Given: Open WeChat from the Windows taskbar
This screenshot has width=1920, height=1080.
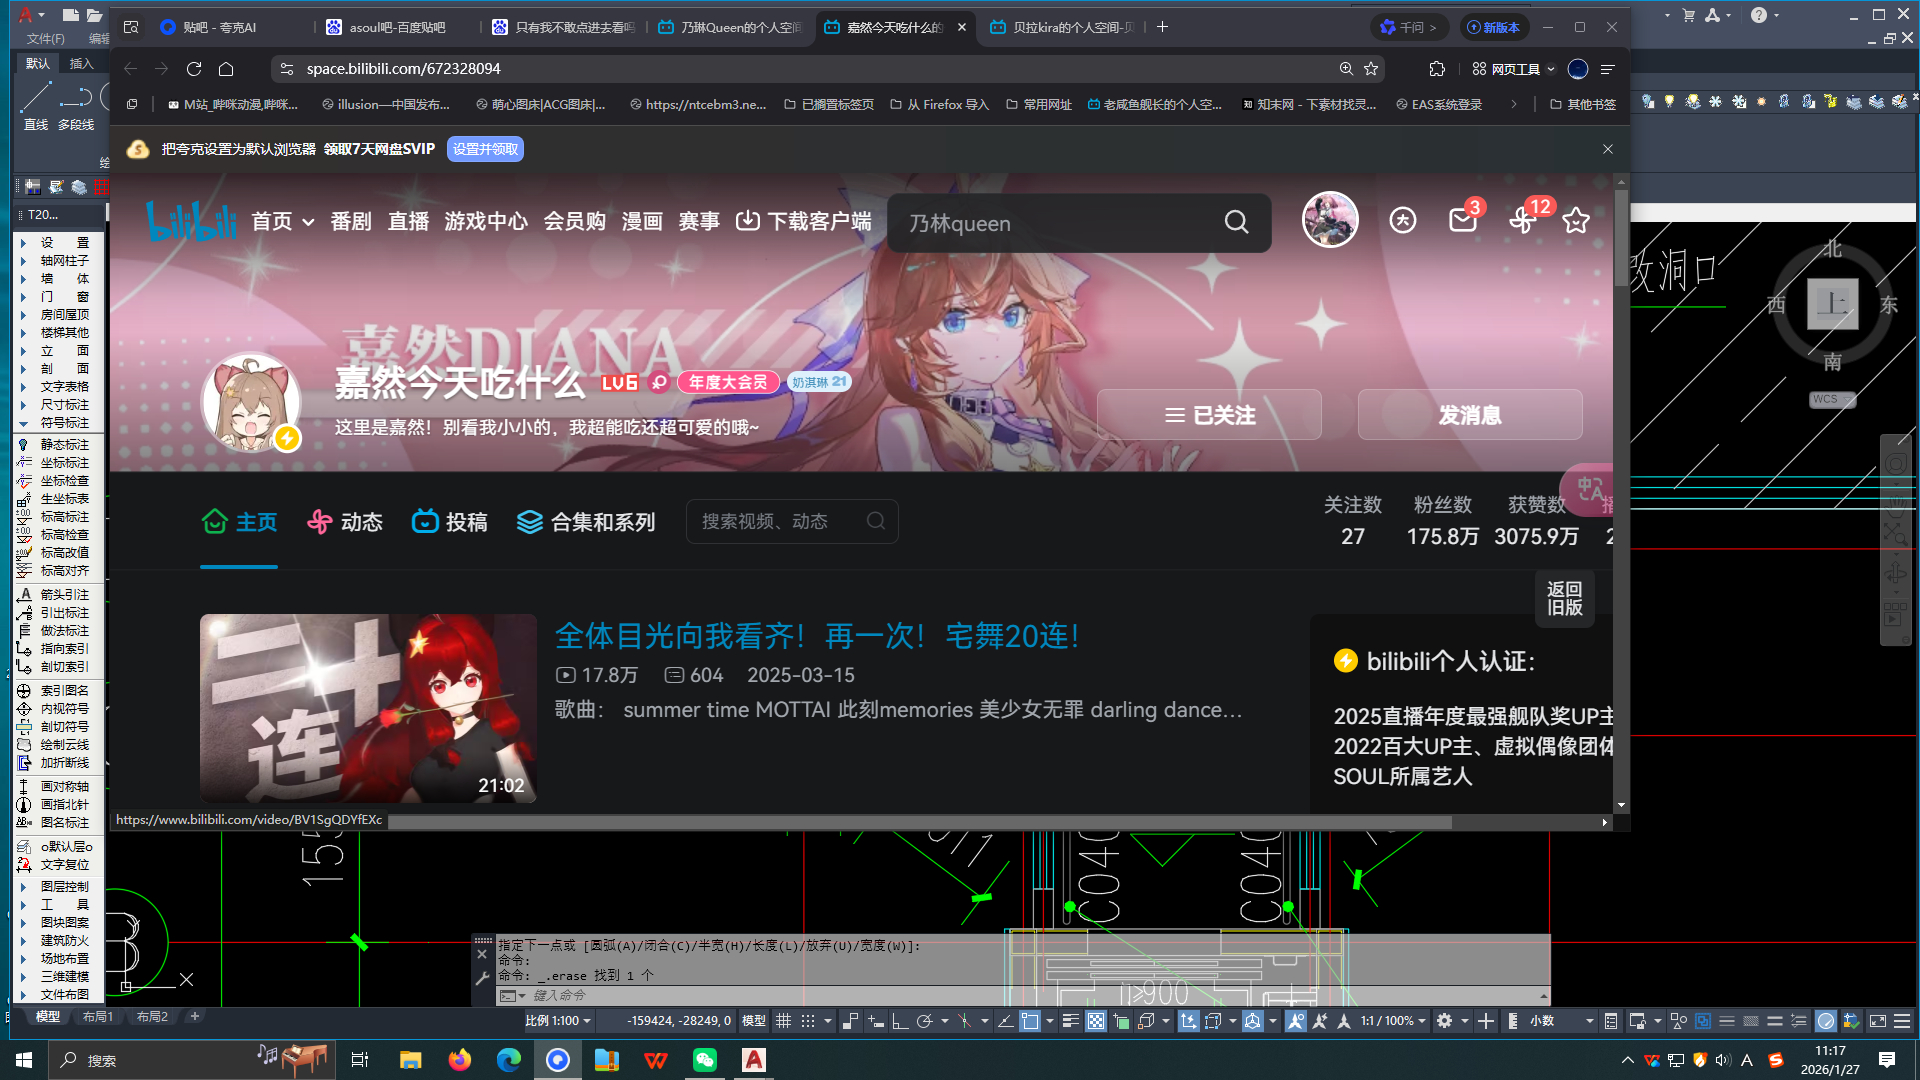Looking at the screenshot, I should (705, 1060).
